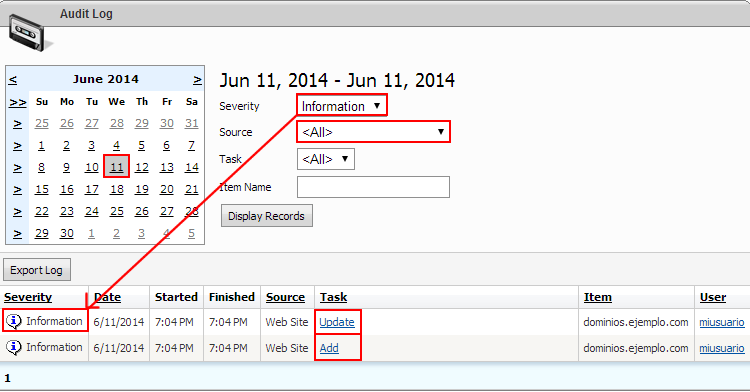The width and height of the screenshot is (750, 392).
Task: Click 6/11/2014 date in Update row
Action: tap(119, 322)
